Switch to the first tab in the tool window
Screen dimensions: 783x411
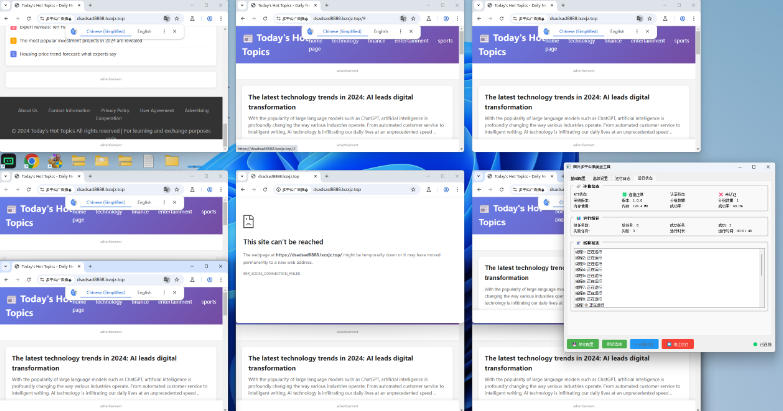coord(578,177)
